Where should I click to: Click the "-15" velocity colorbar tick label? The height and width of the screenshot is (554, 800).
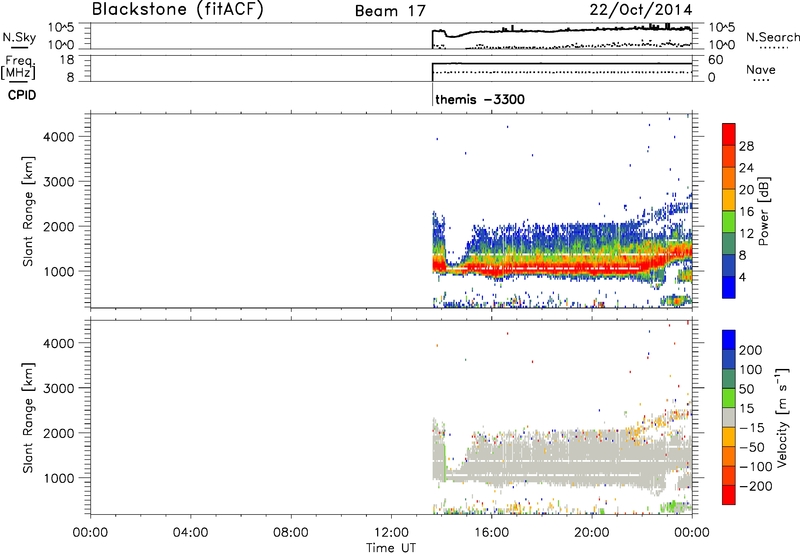[752, 427]
